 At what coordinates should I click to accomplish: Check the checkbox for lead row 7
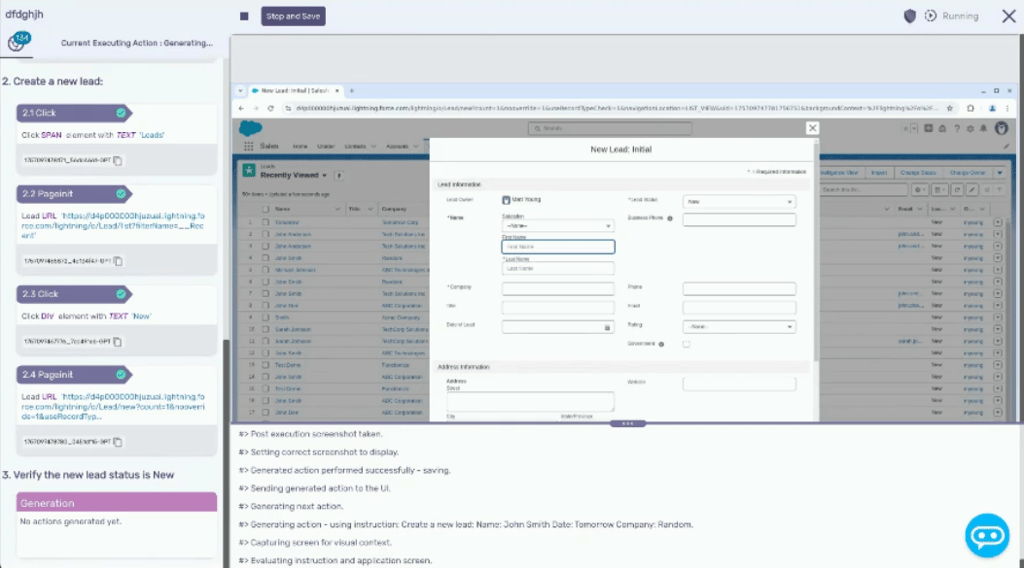(265, 294)
